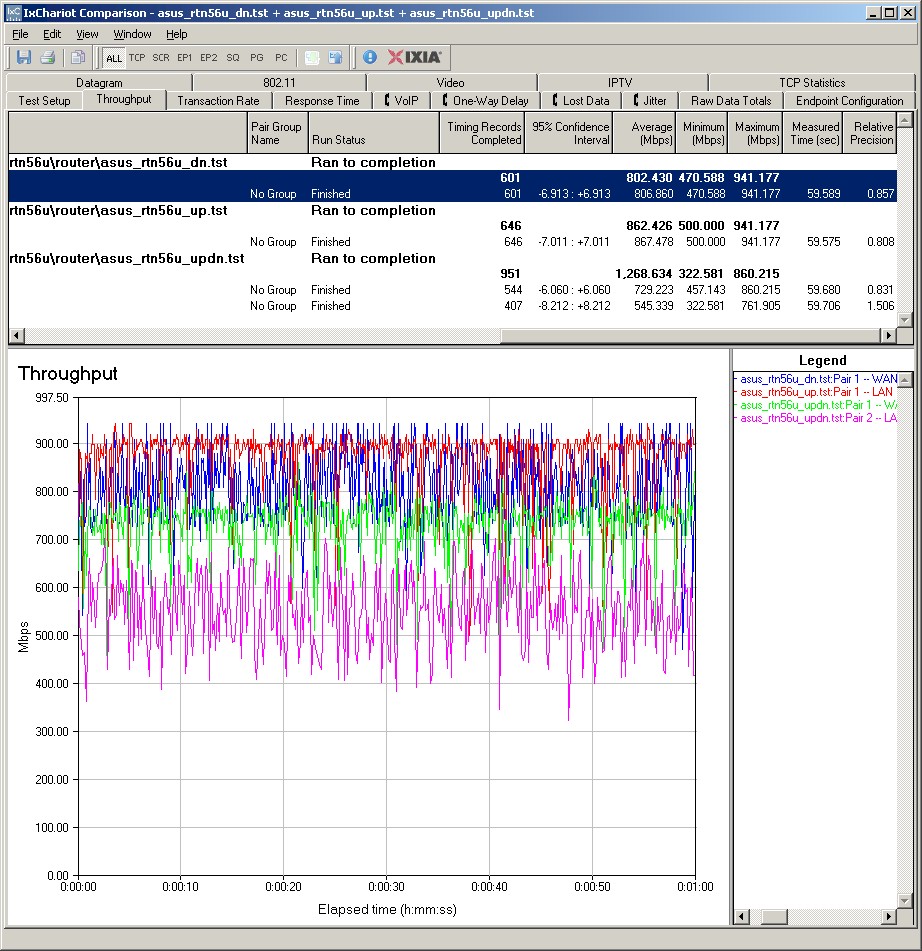
Task: Select the SCR filter button
Action: click(161, 58)
